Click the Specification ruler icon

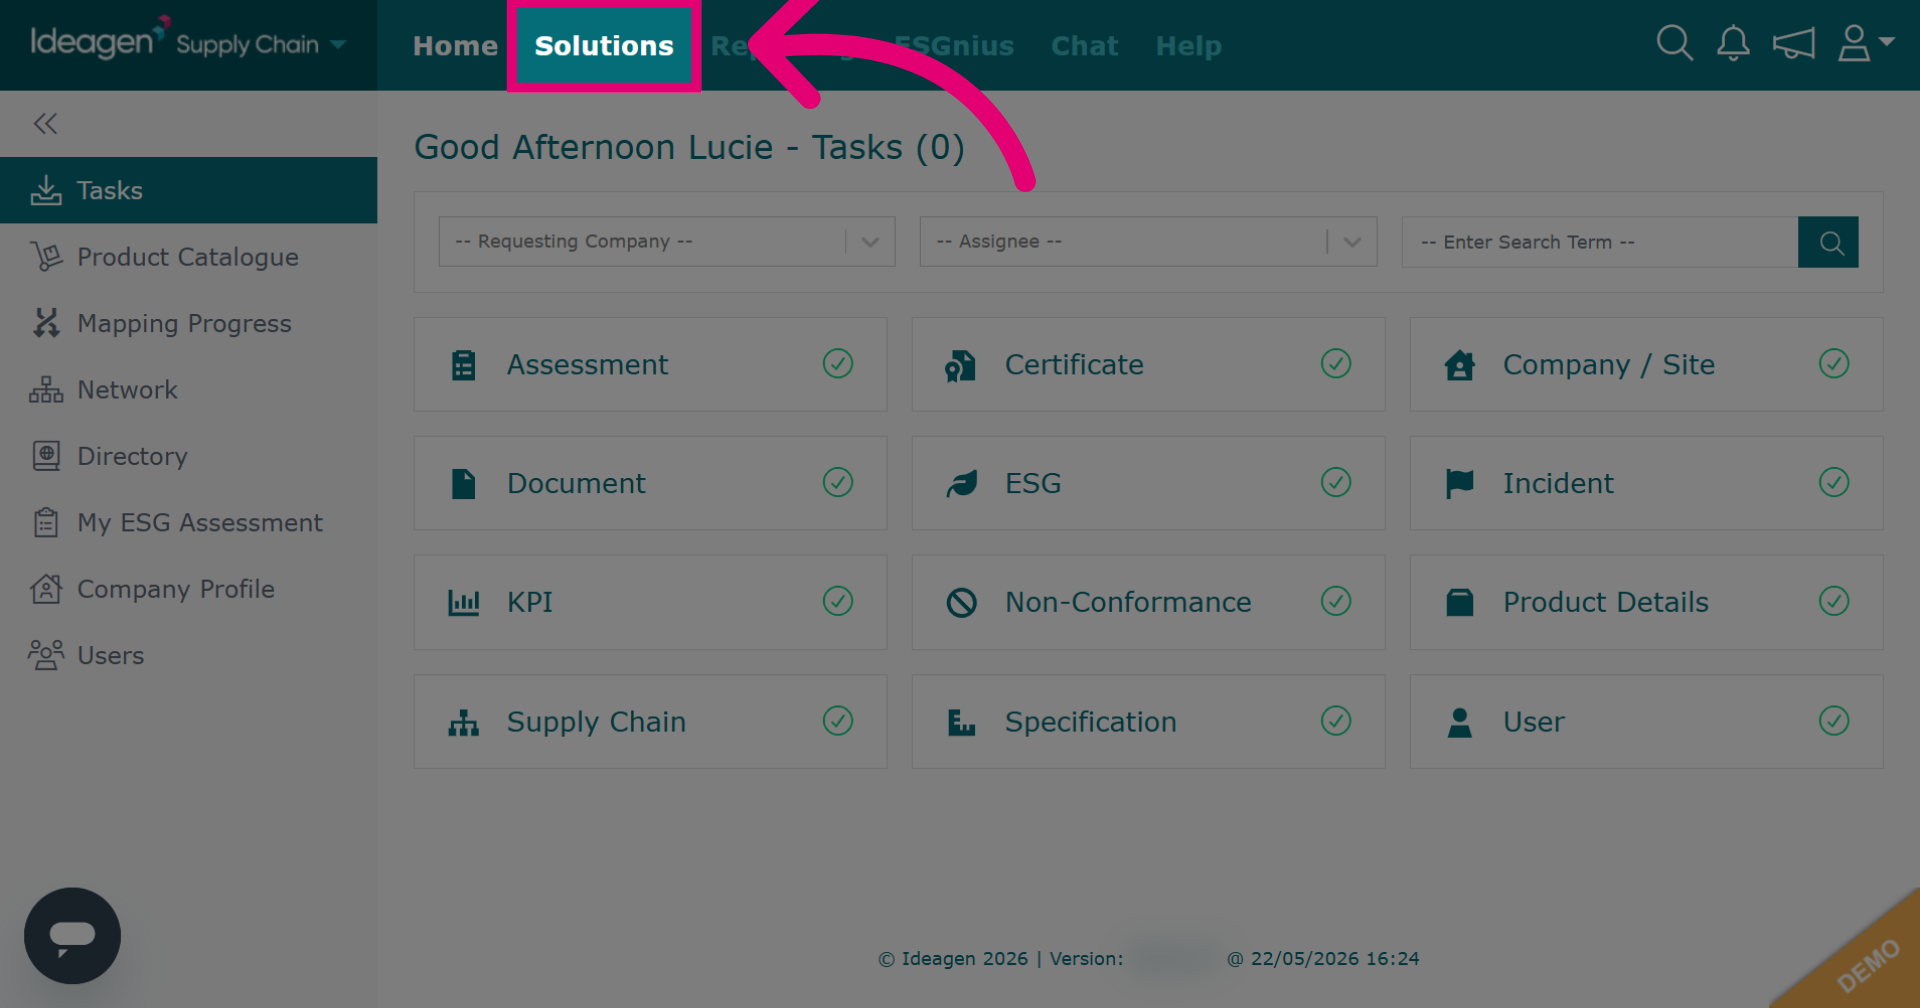click(x=961, y=722)
